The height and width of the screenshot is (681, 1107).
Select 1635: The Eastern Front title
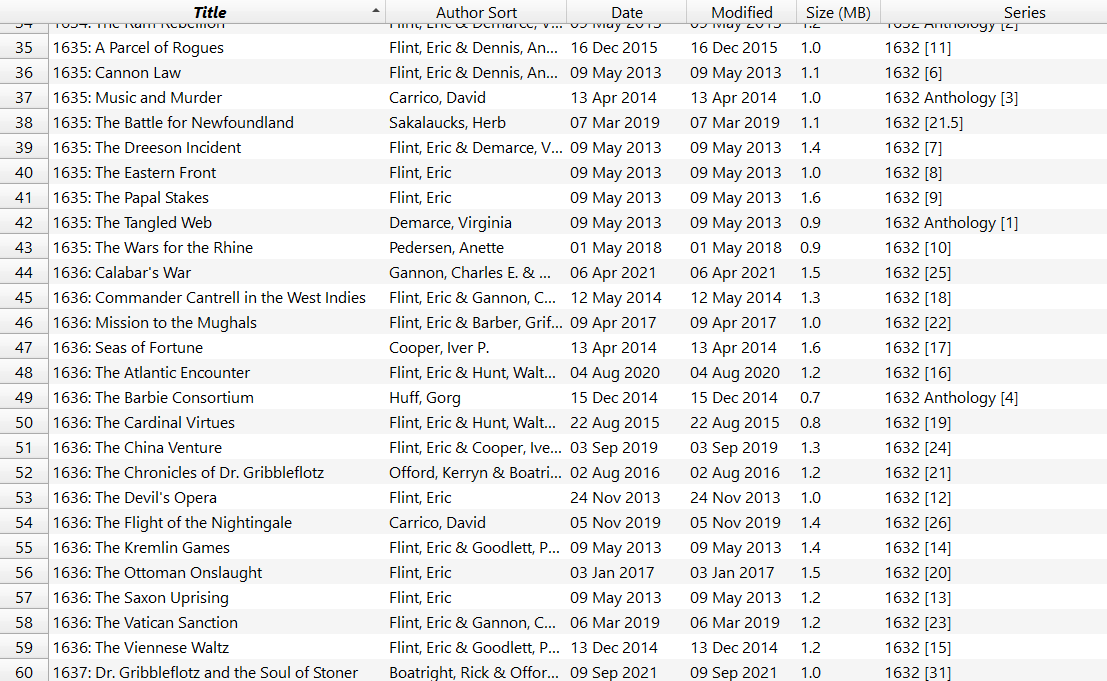(x=135, y=172)
